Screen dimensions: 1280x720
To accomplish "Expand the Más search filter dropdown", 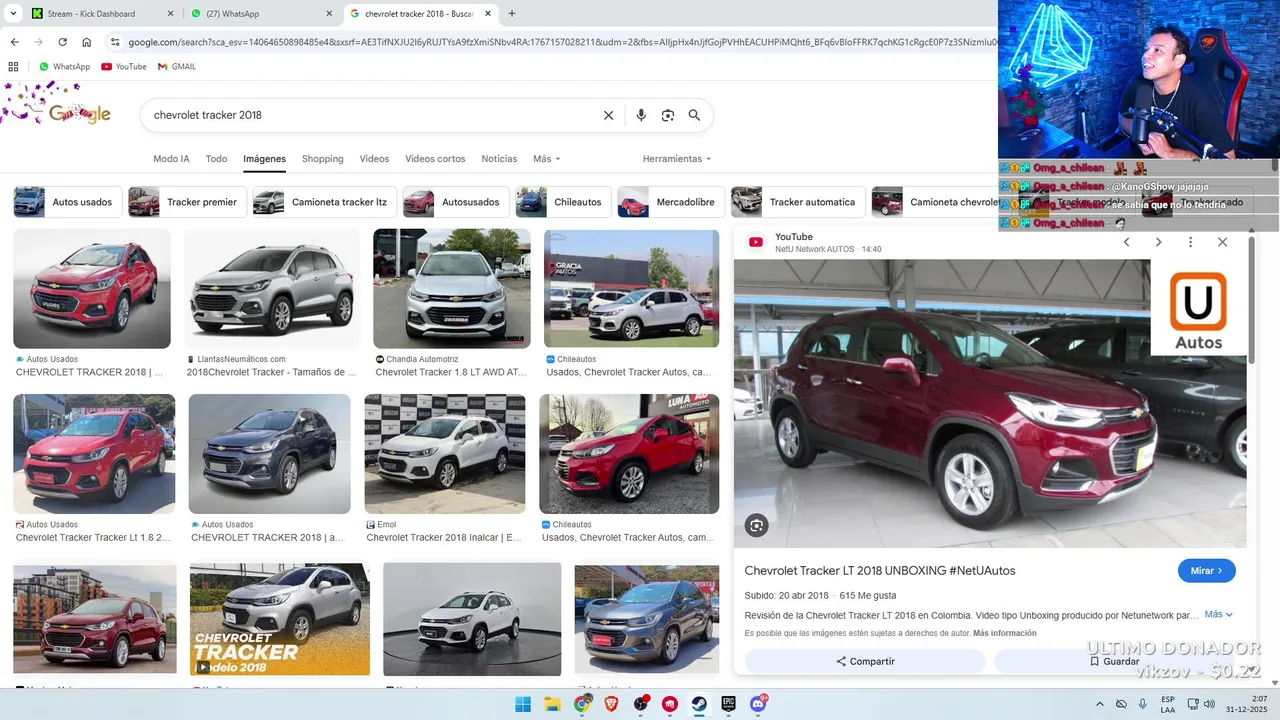I will [547, 159].
